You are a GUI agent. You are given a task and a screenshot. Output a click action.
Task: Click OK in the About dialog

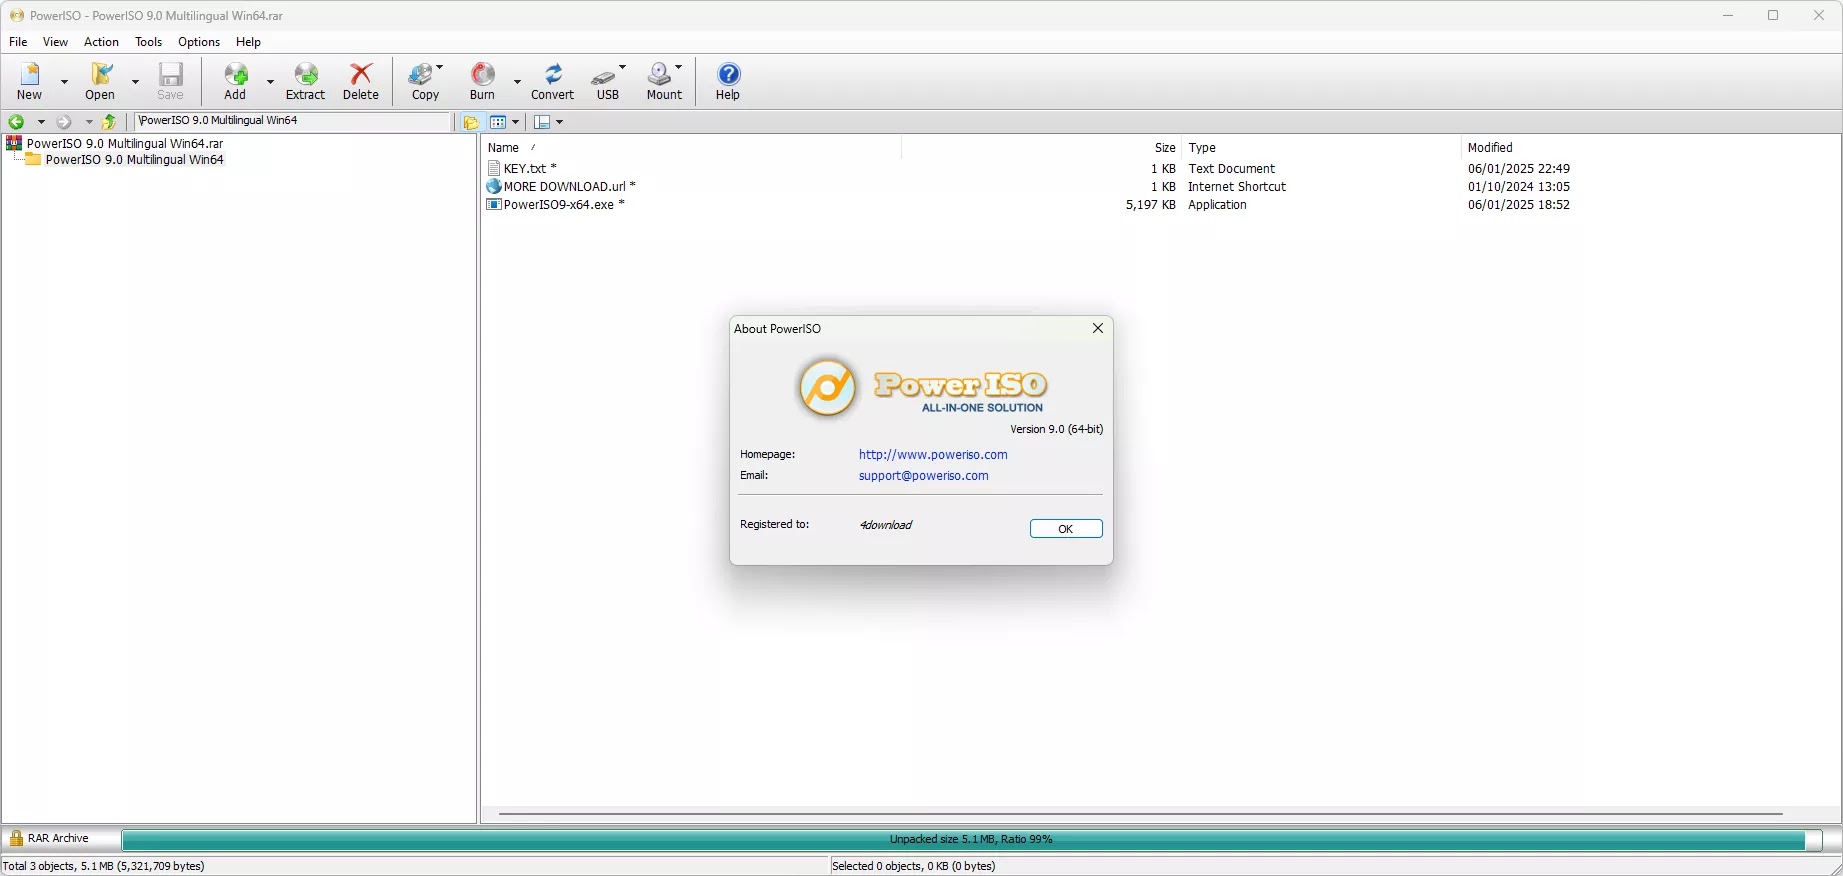click(x=1066, y=529)
